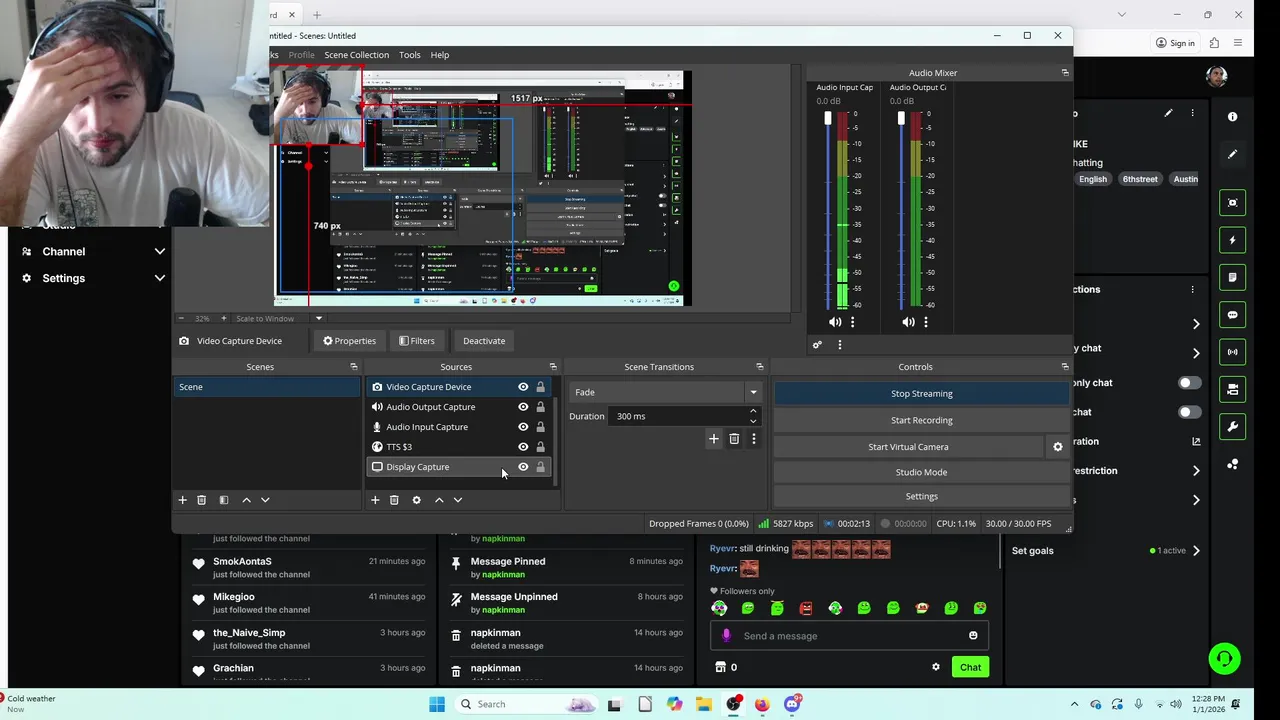Lock the Audio Input Capture source
Image resolution: width=1280 pixels, height=720 pixels.
click(x=541, y=427)
